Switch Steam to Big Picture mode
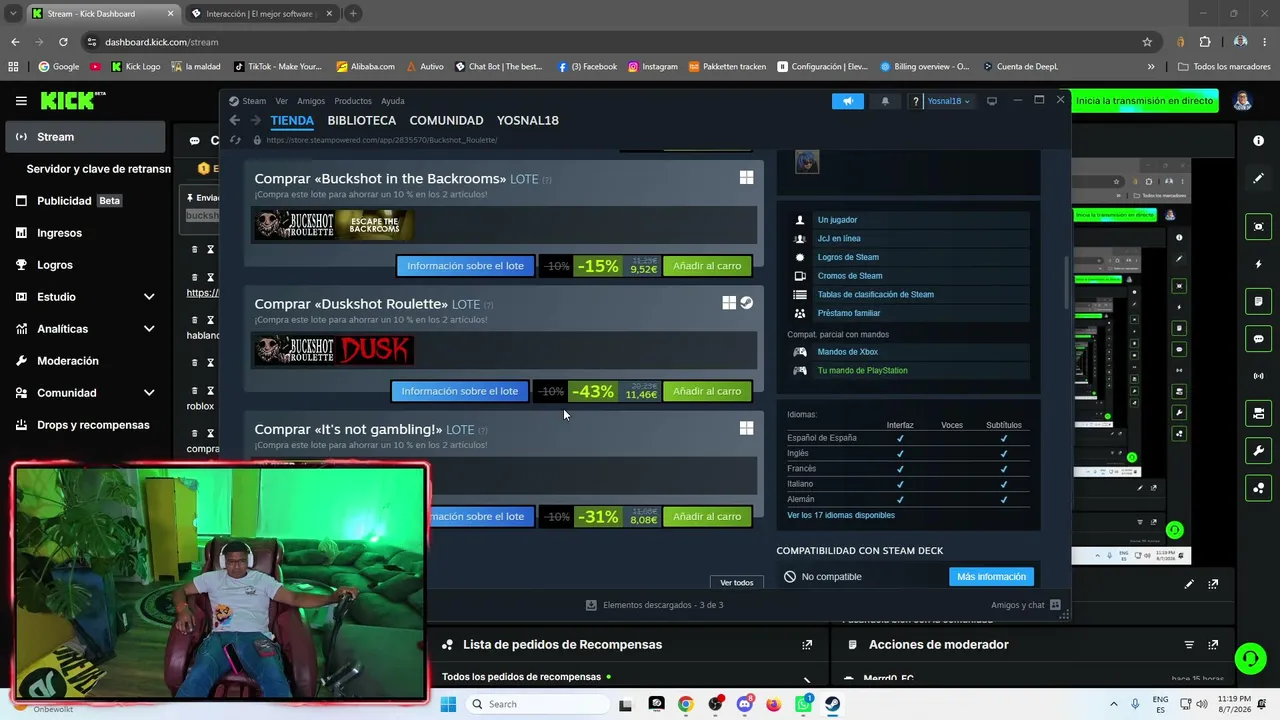The height and width of the screenshot is (720, 1280). [x=992, y=101]
